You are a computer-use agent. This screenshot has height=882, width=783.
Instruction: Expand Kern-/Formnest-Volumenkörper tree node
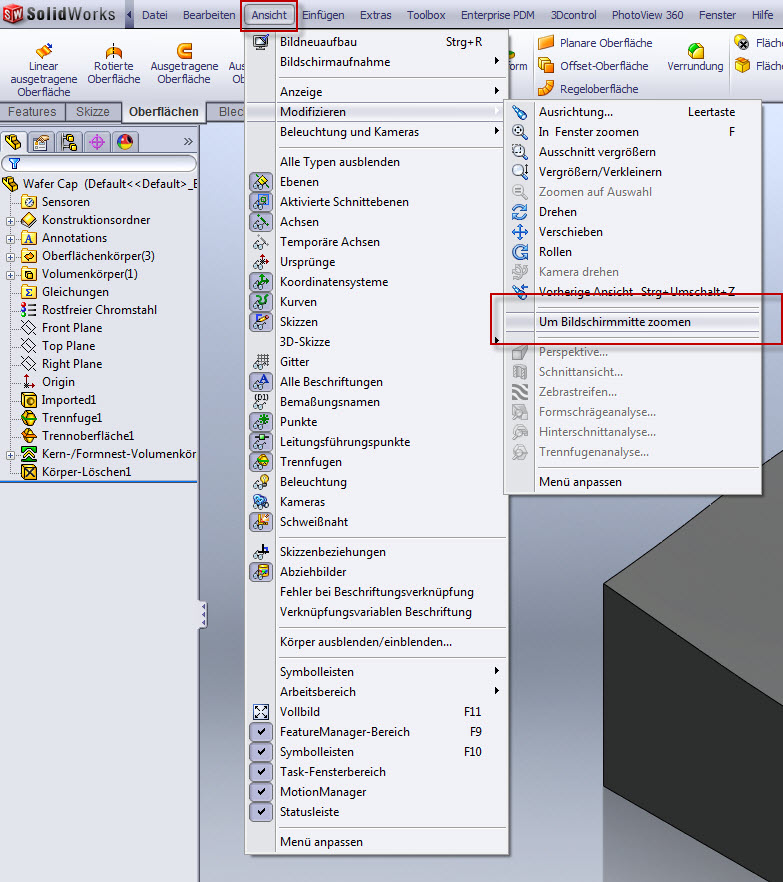(10, 455)
